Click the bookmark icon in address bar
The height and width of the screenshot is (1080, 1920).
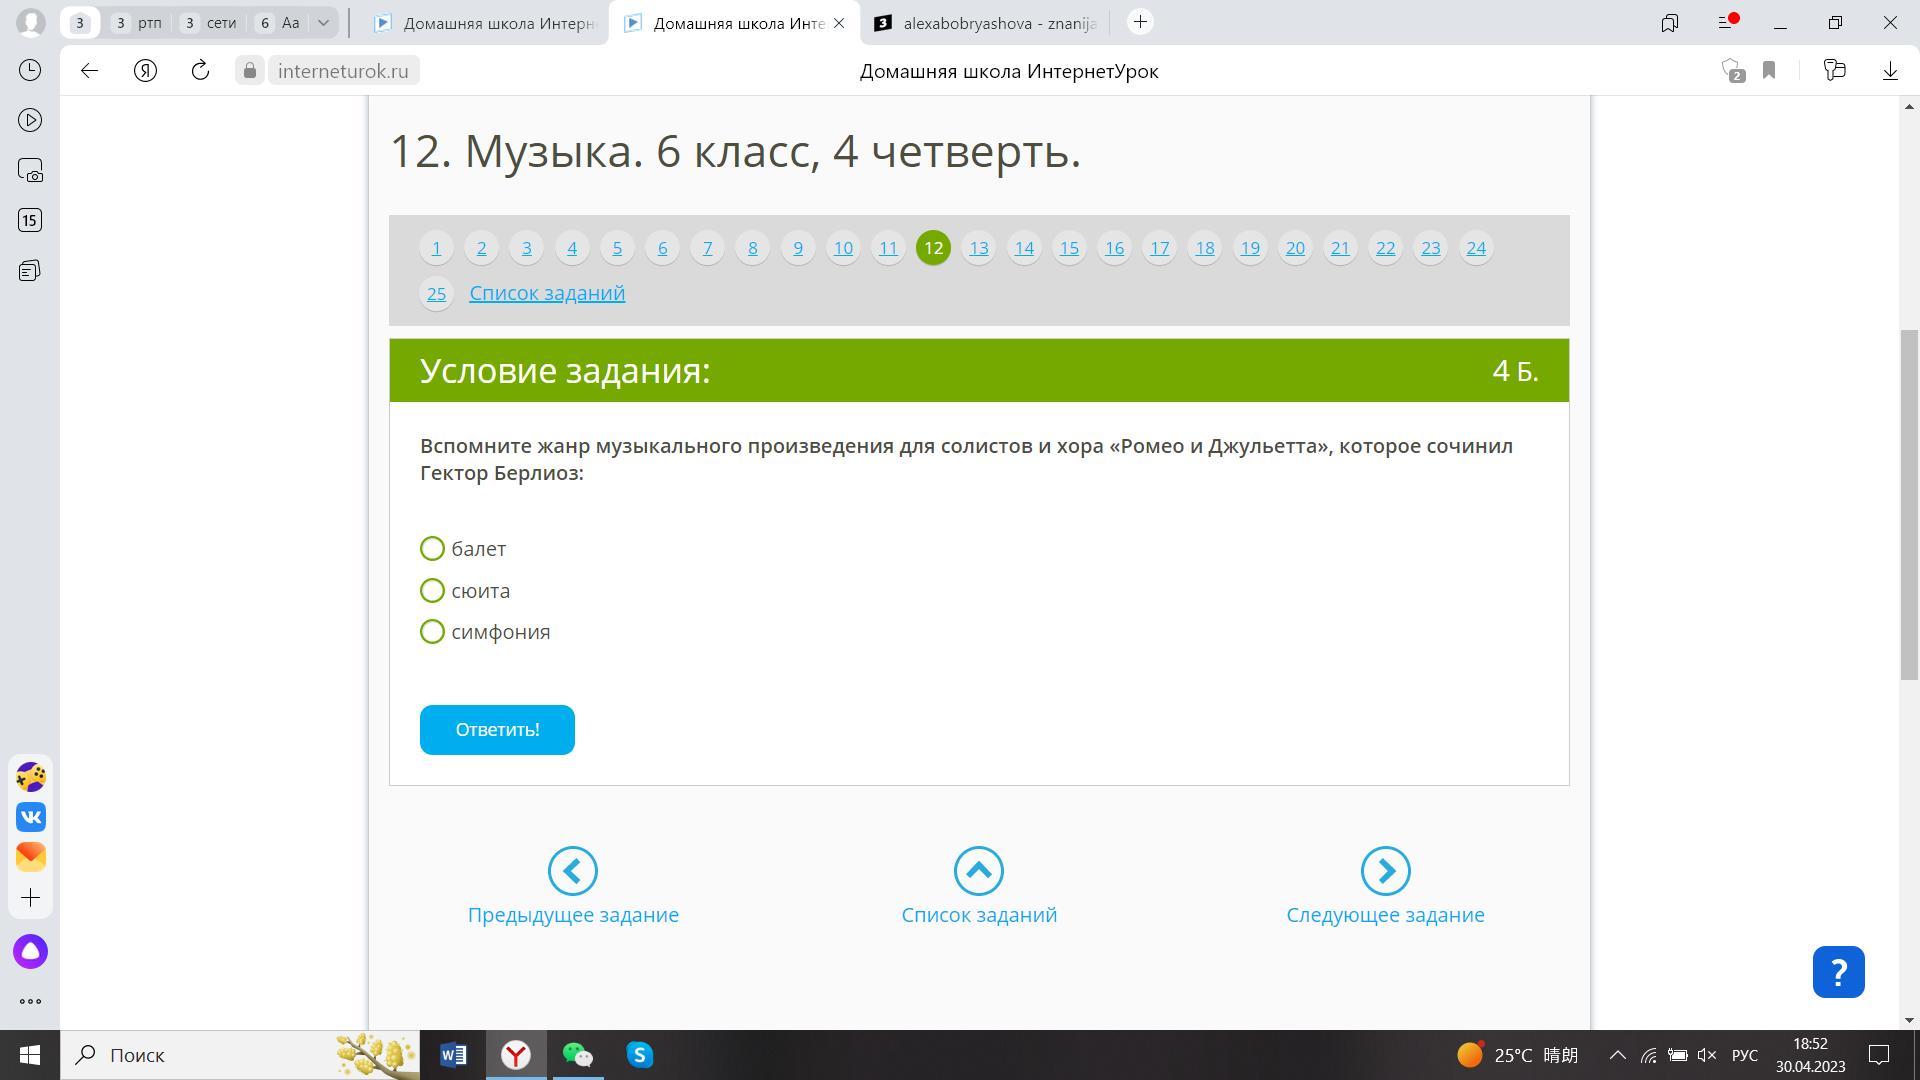[1769, 70]
